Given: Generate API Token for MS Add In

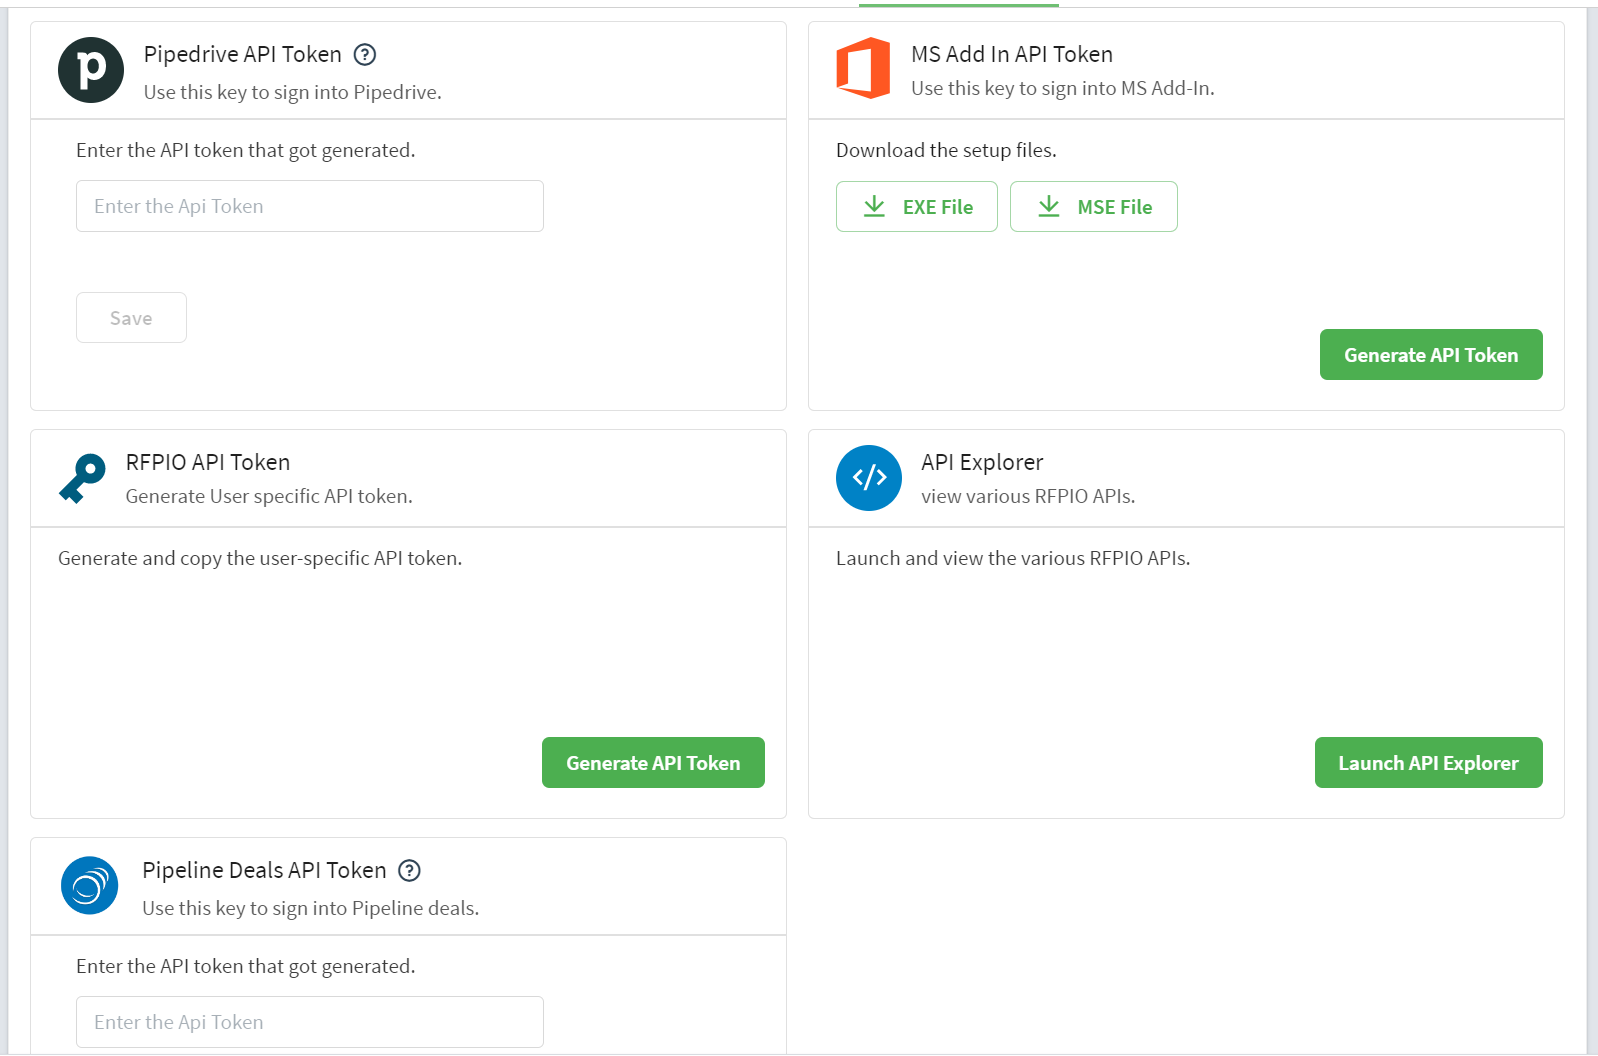Looking at the screenshot, I should tap(1431, 354).
